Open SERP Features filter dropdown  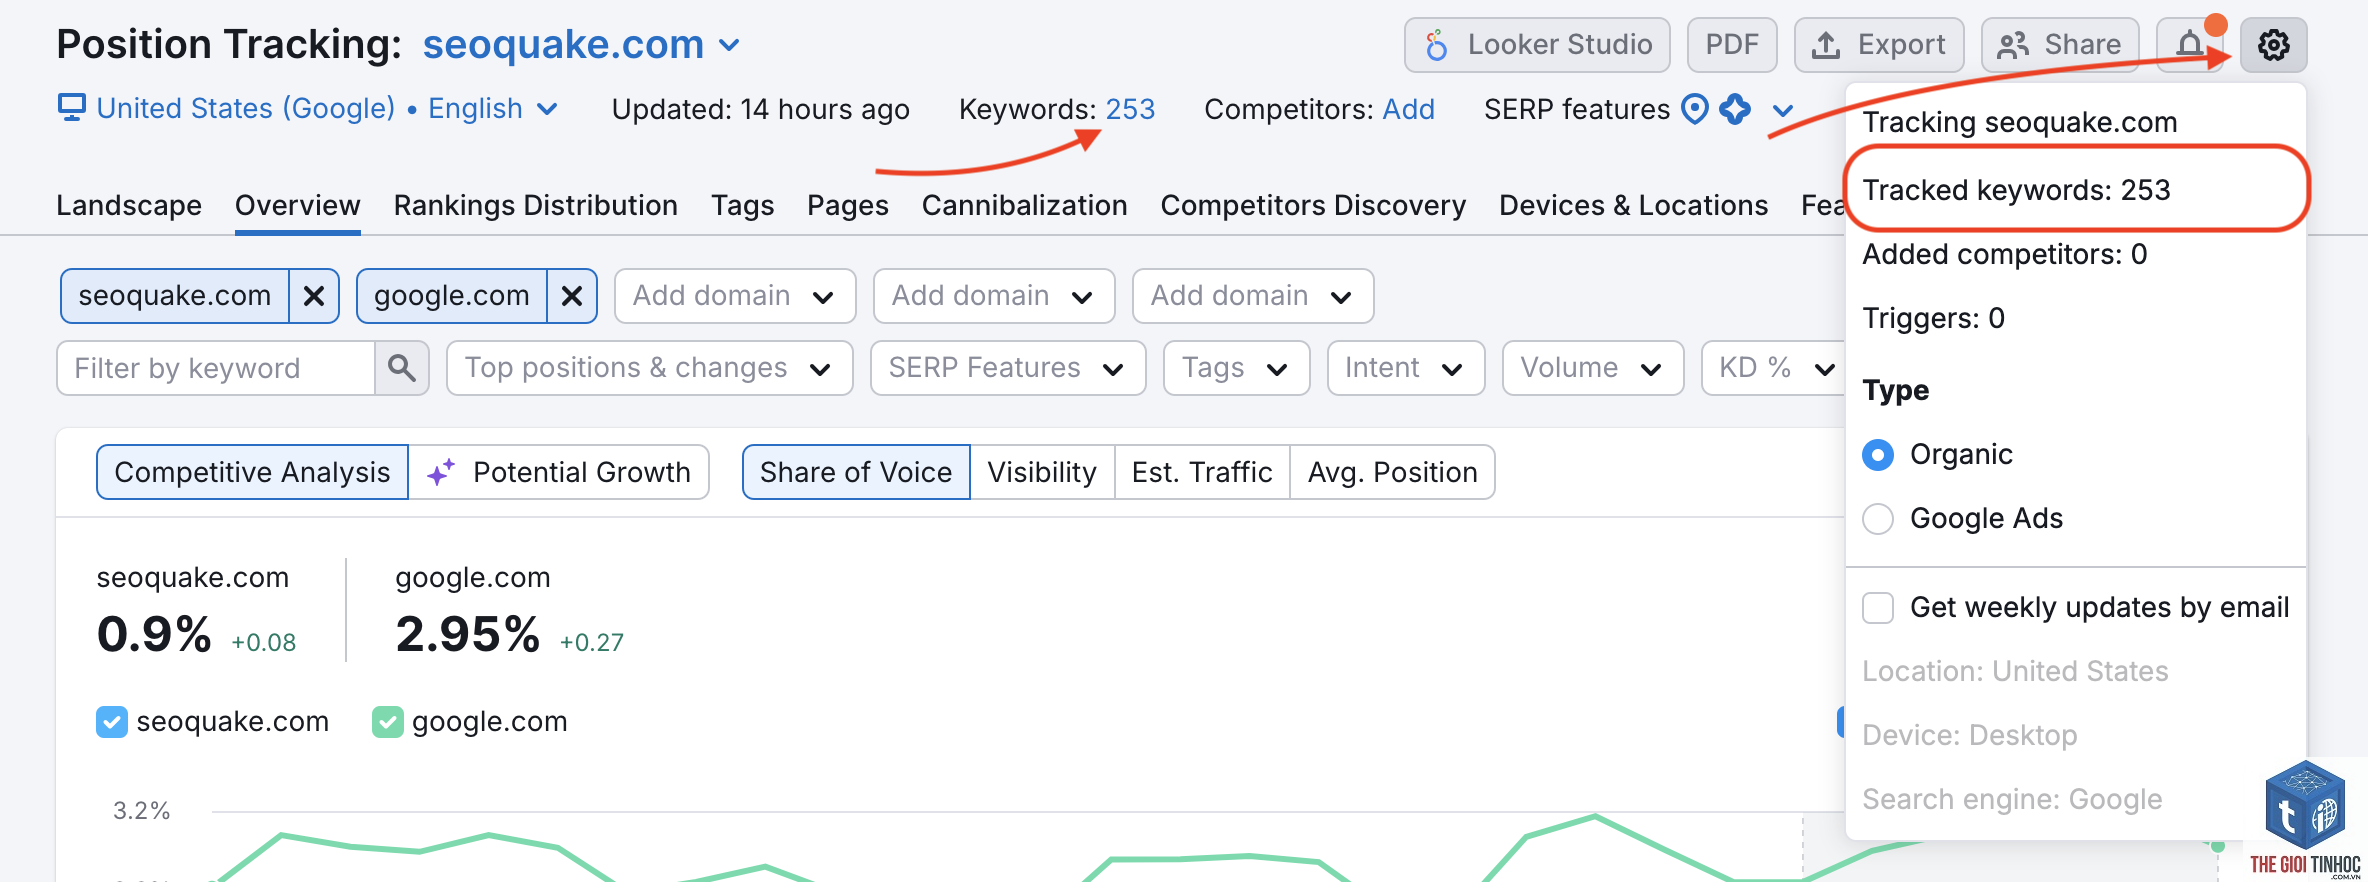point(1008,368)
